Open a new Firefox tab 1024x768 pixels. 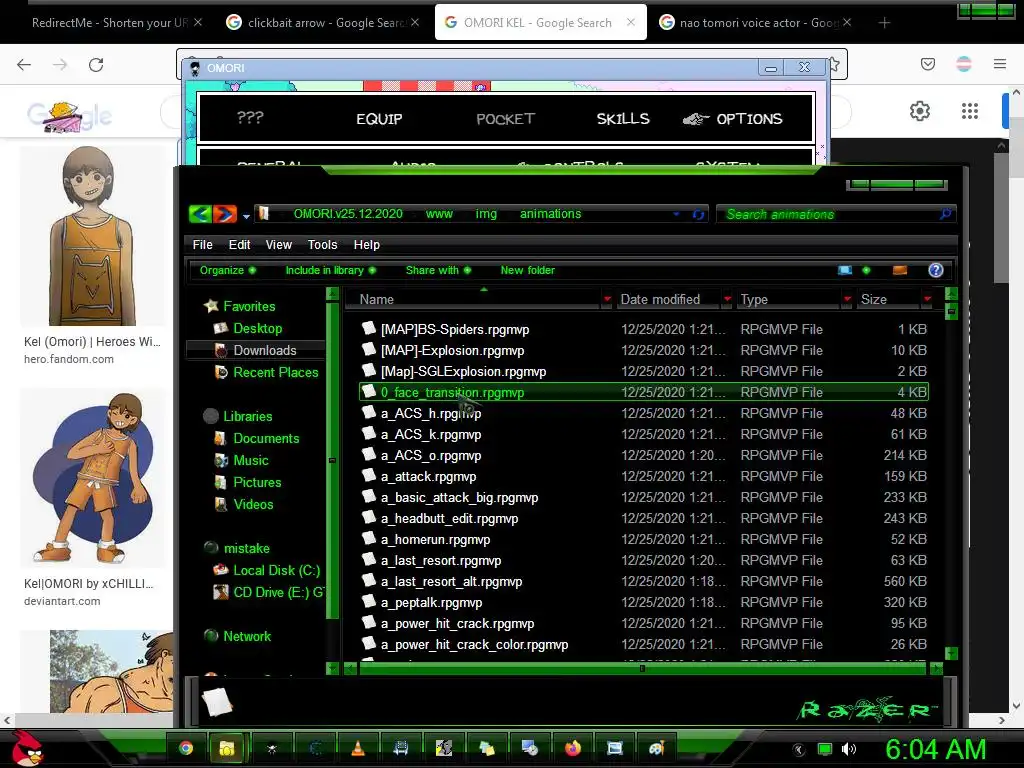point(884,23)
